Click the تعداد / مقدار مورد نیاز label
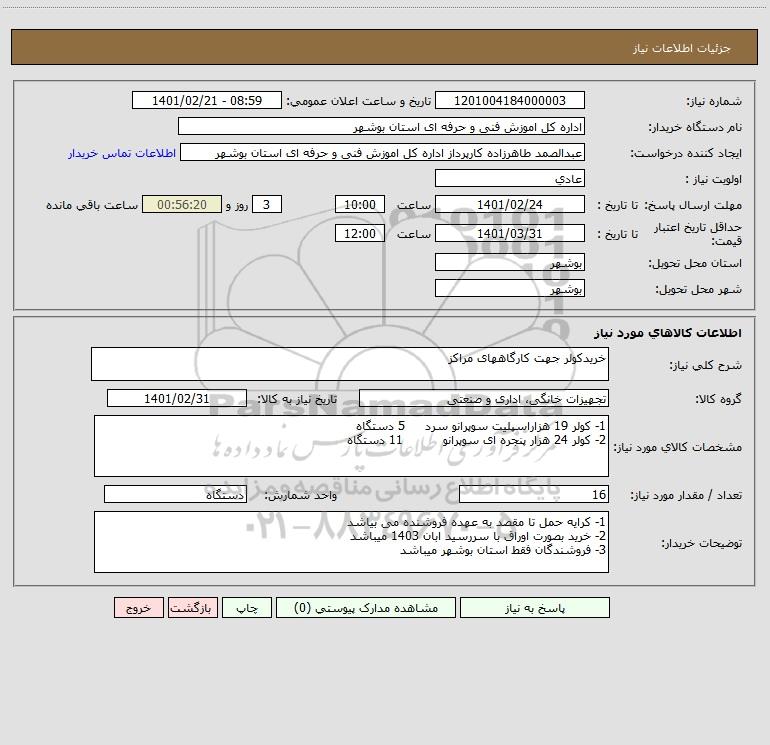 (x=686, y=496)
